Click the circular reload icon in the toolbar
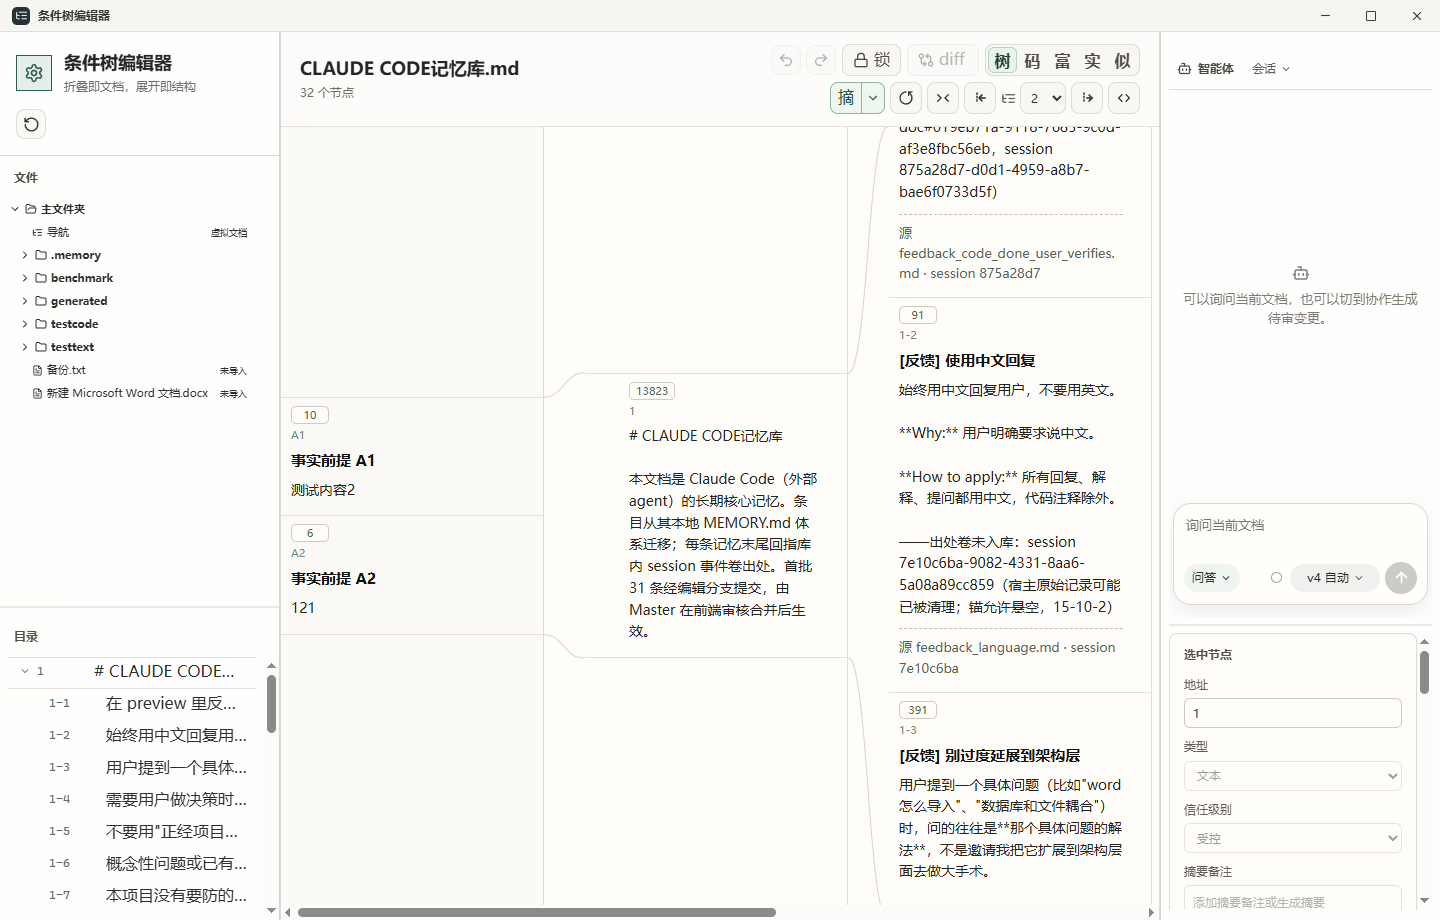The image size is (1440, 920). pos(906,98)
